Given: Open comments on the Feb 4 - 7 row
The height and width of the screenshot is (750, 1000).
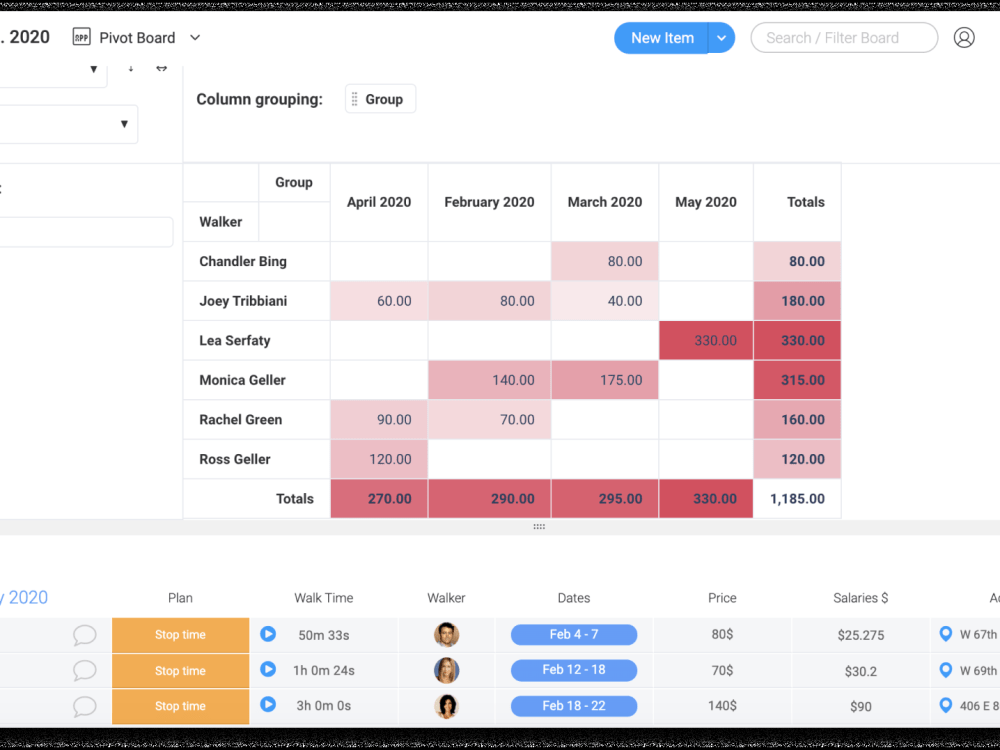Looking at the screenshot, I should pyautogui.click(x=84, y=635).
